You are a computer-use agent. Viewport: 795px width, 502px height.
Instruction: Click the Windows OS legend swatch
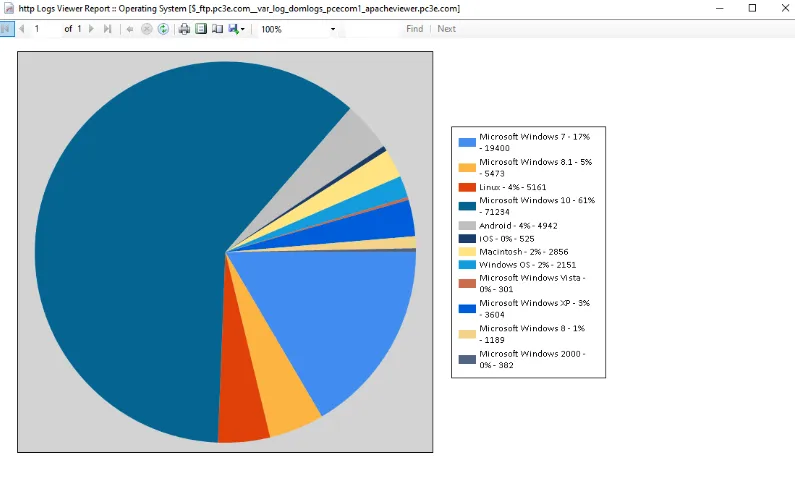click(467, 265)
